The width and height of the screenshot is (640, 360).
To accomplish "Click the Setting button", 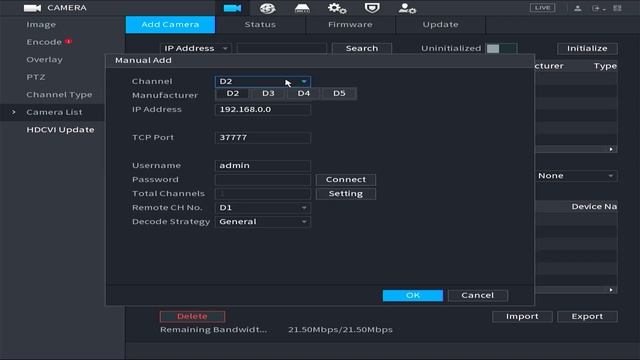I will (346, 193).
